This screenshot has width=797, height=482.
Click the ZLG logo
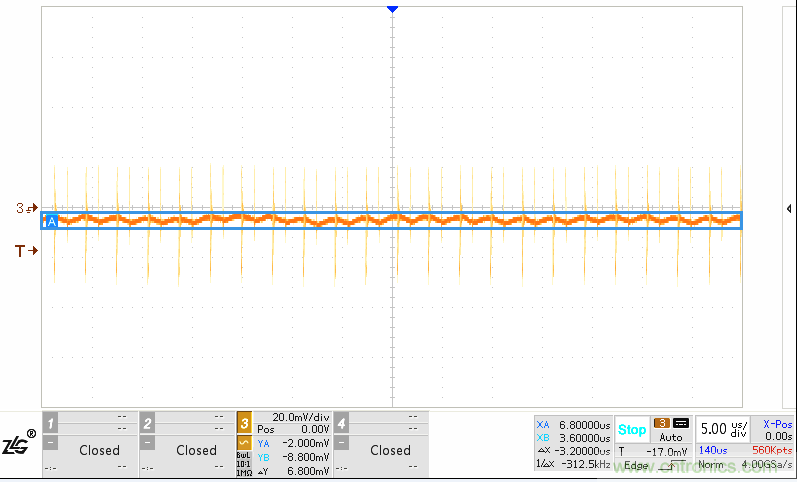[19, 444]
